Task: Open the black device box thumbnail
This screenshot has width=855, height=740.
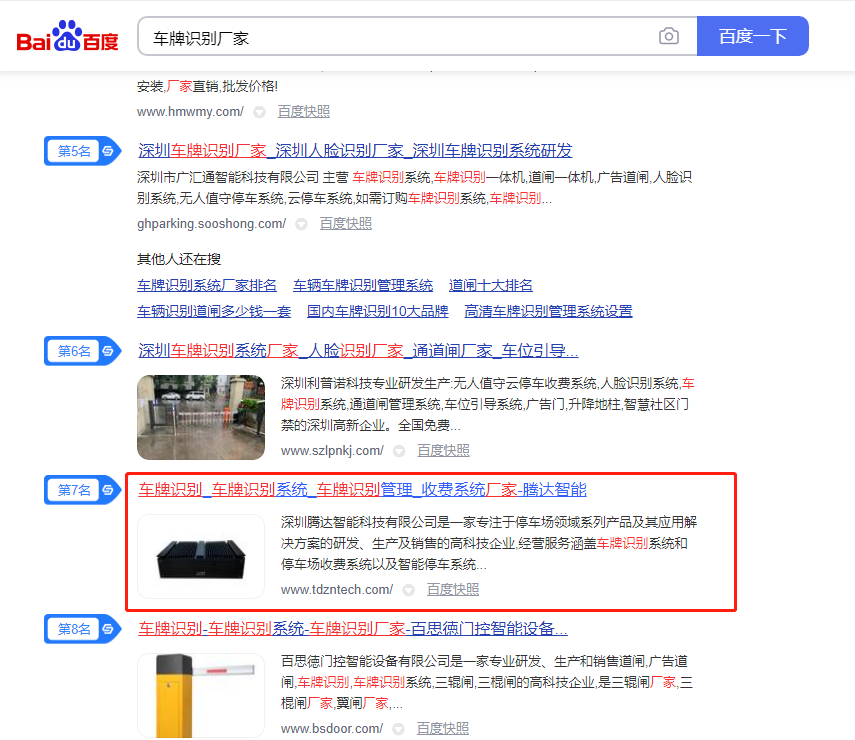Action: [x=201, y=556]
